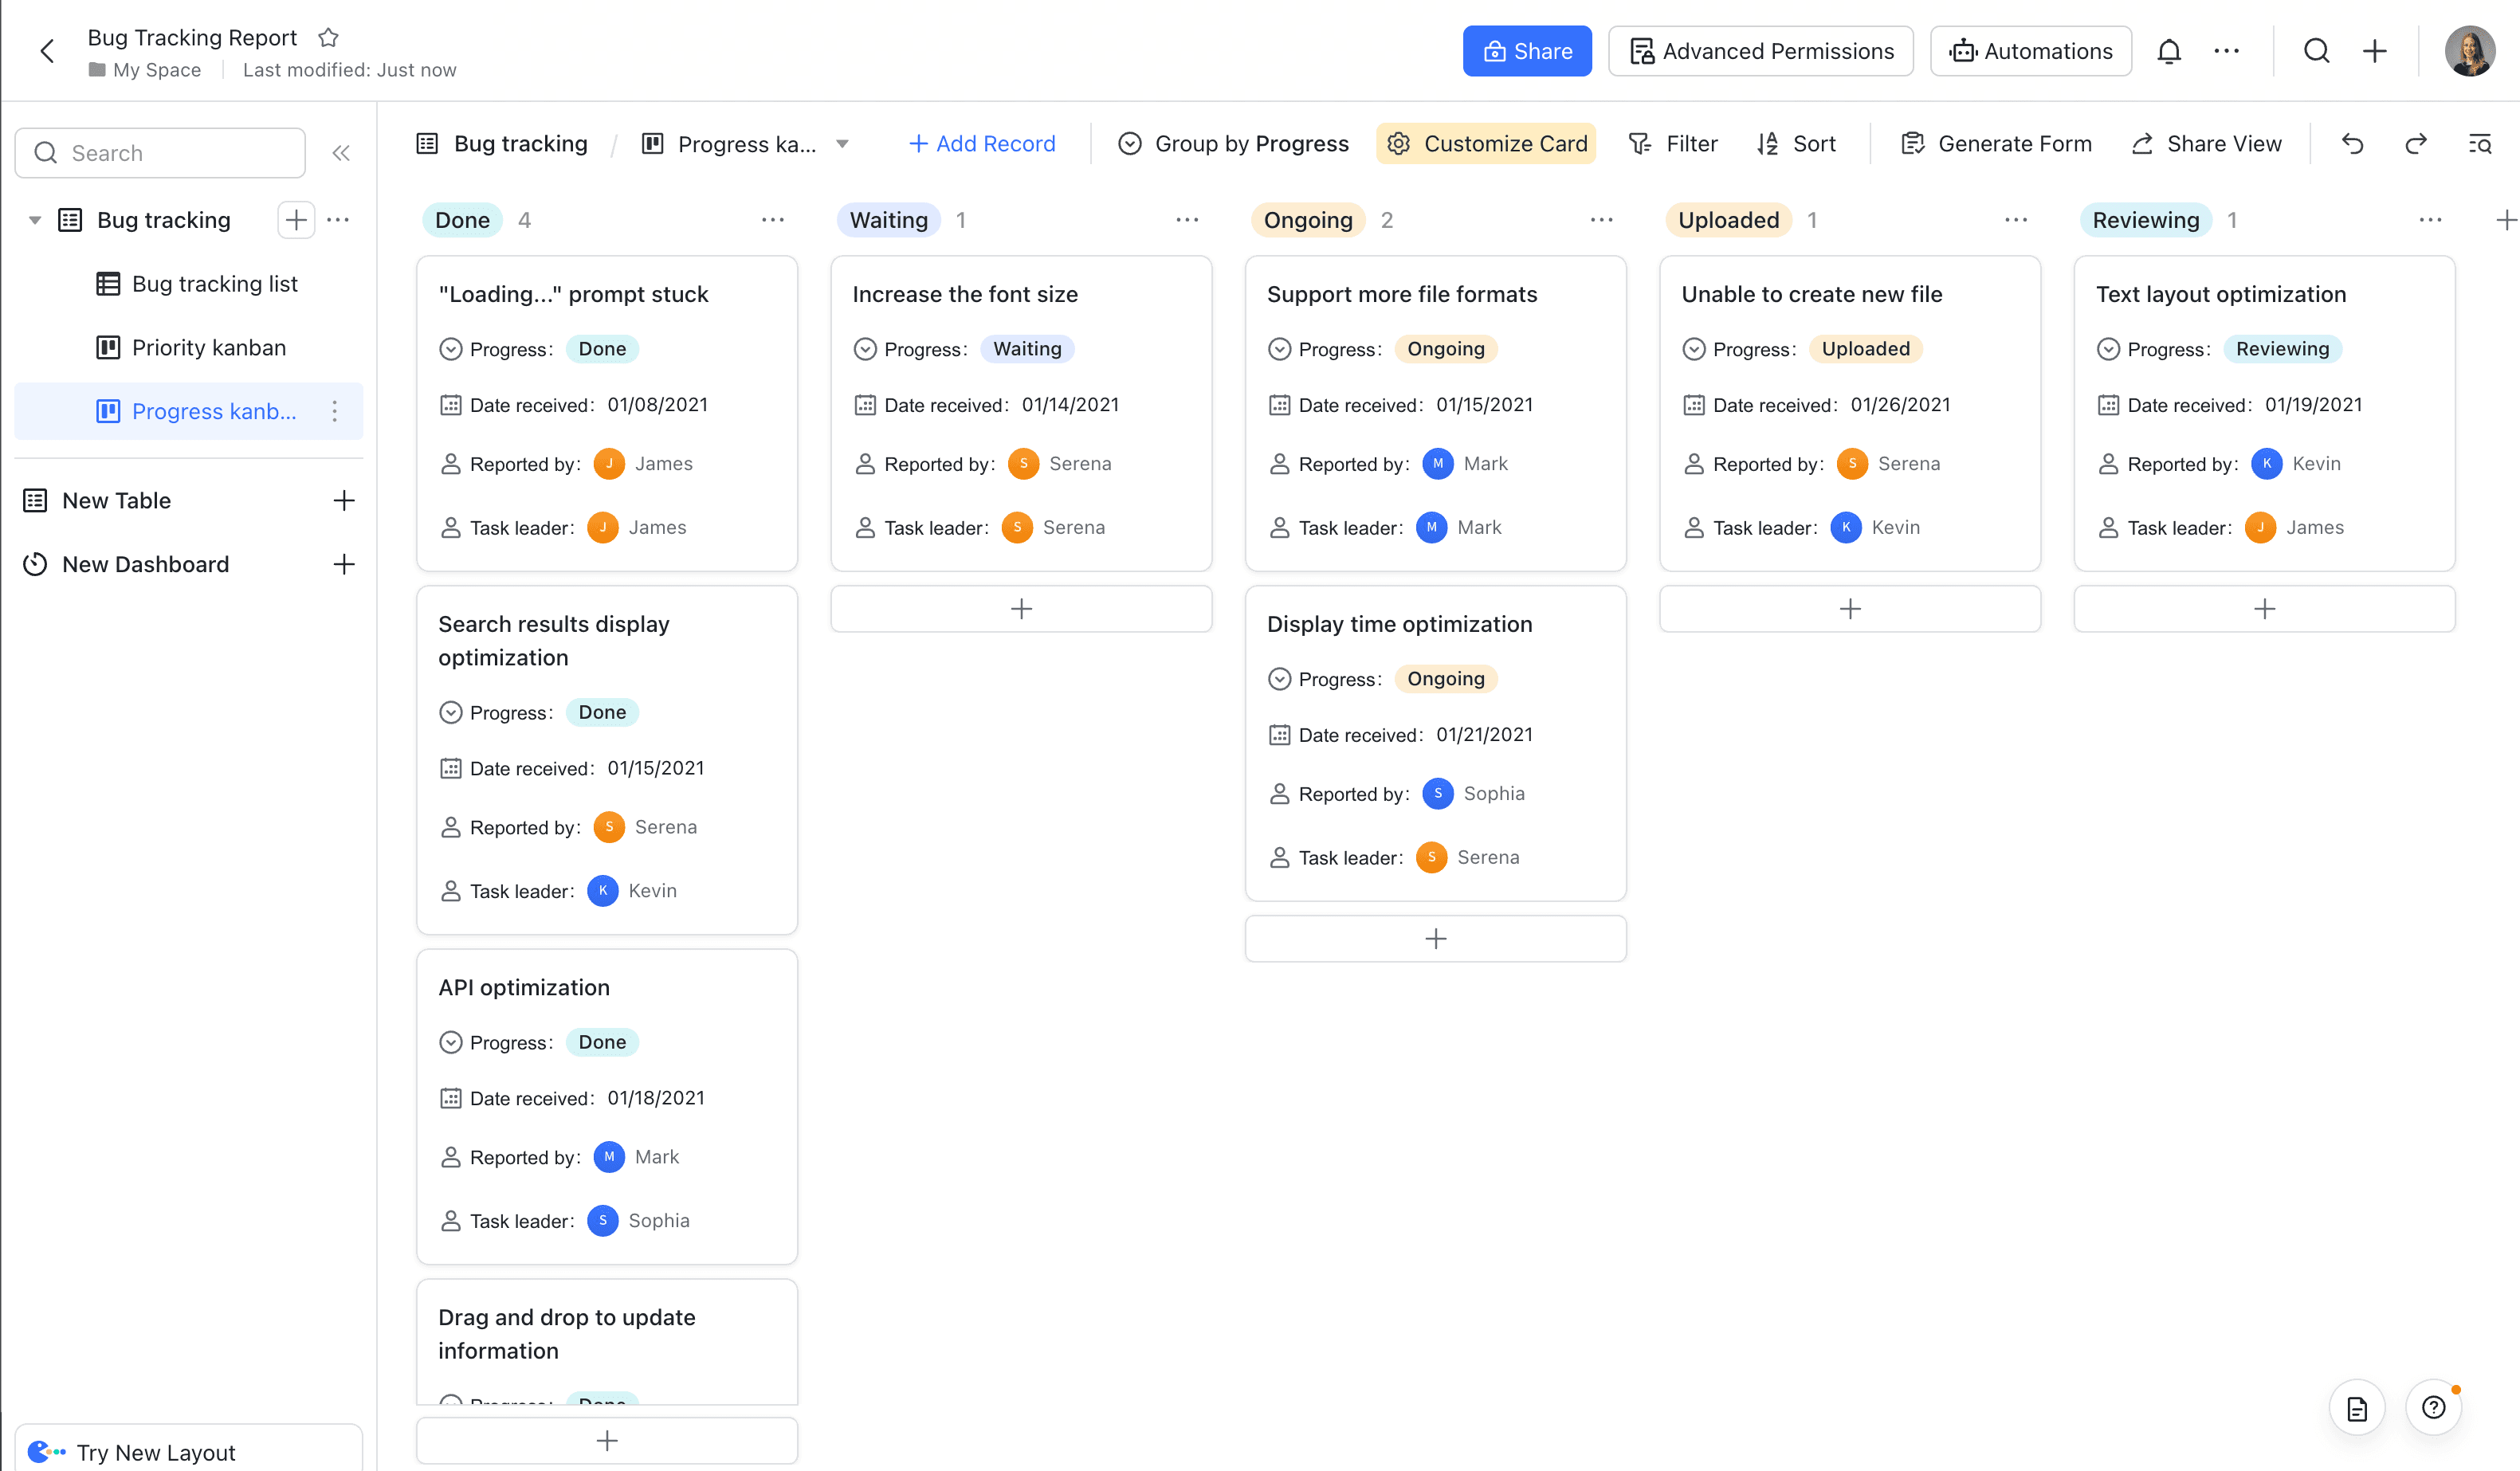Go back using the left arrow
2520x1471 pixels.
point(47,51)
